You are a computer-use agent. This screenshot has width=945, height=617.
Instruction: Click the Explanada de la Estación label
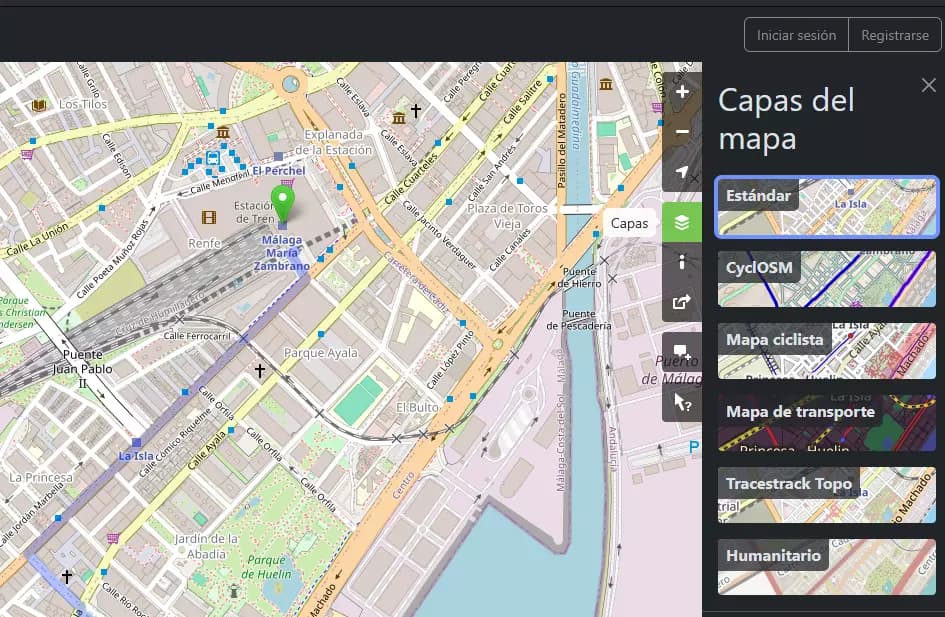coord(333,142)
